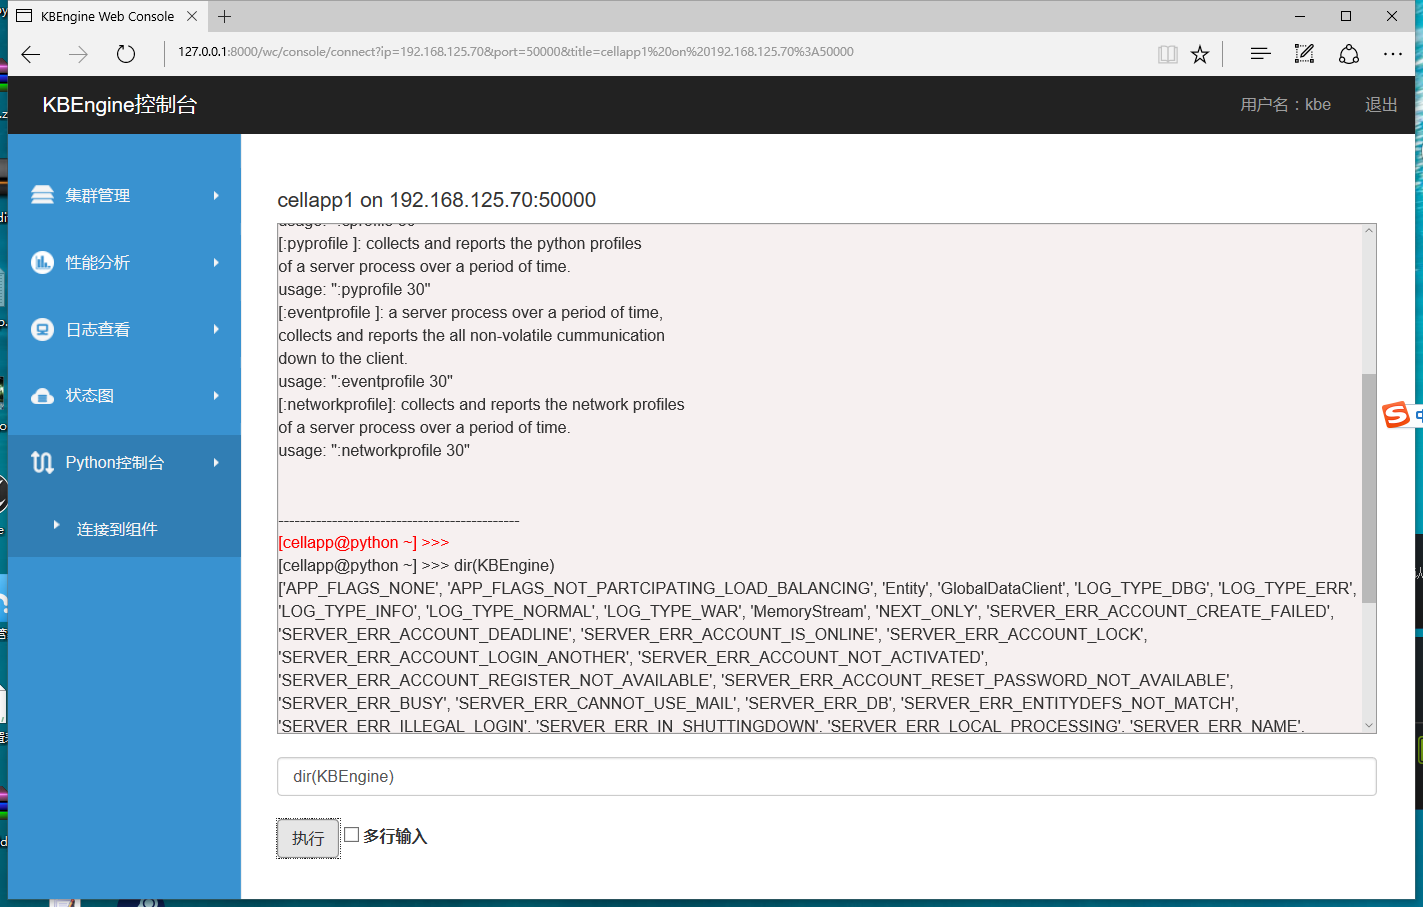The image size is (1423, 907).
Task: Toggle the 多行输入 checkbox
Action: pos(352,834)
